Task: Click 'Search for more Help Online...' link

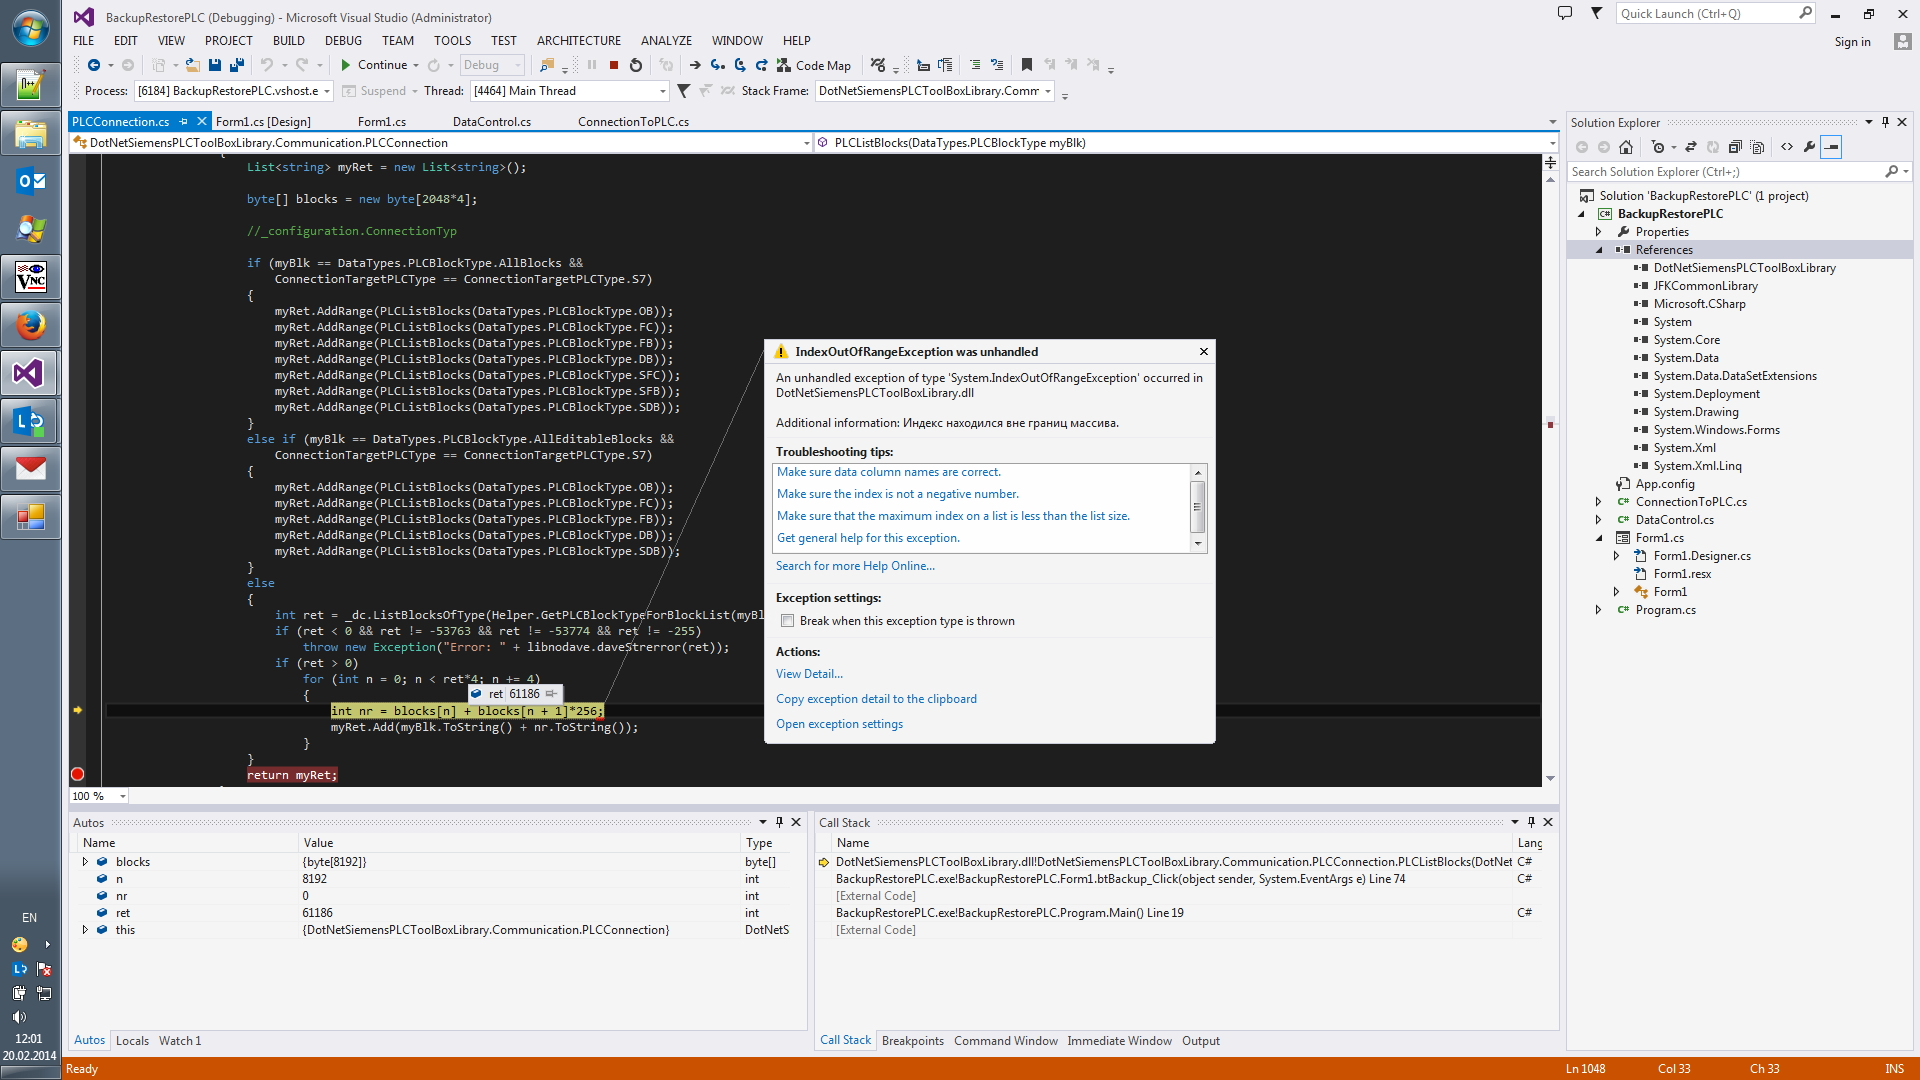Action: pyautogui.click(x=855, y=566)
